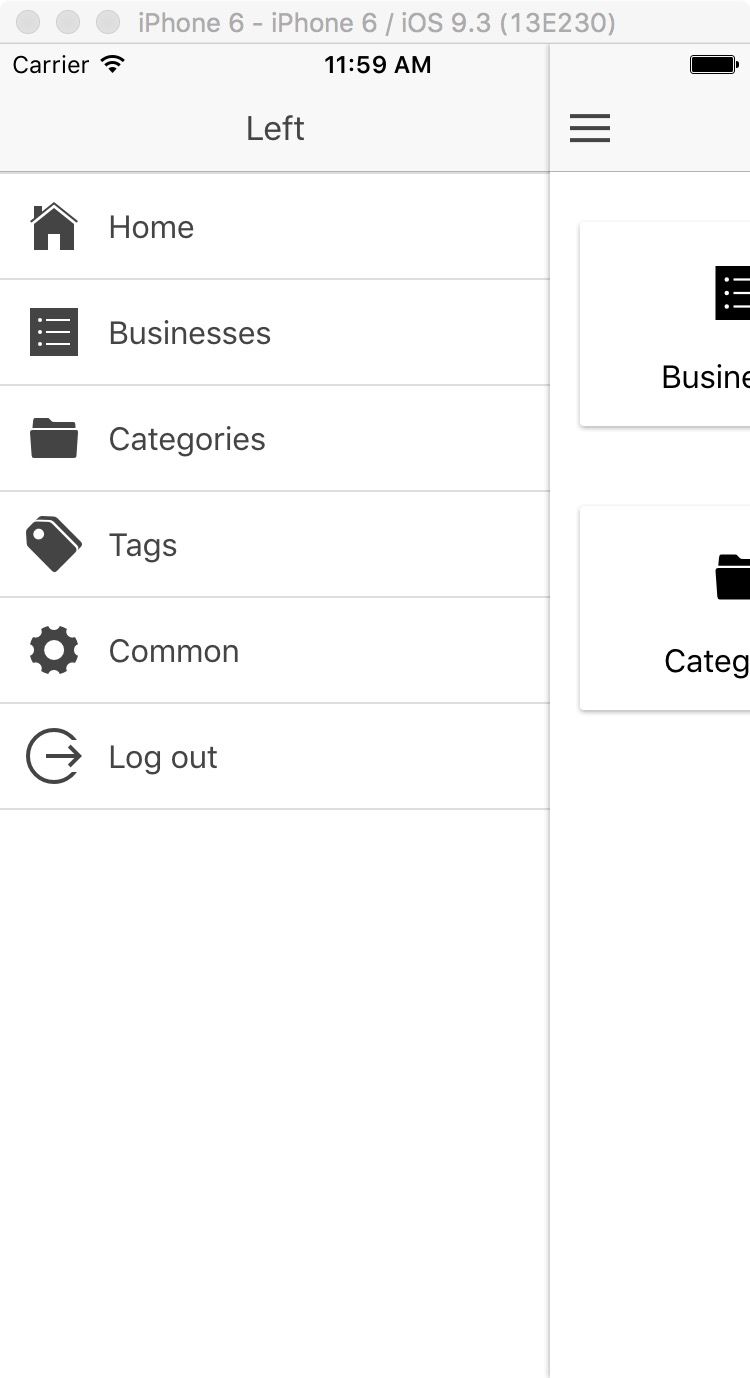This screenshot has width=750, height=1378.
Task: Click the Businesses list icon in sidebar
Action: click(54, 333)
